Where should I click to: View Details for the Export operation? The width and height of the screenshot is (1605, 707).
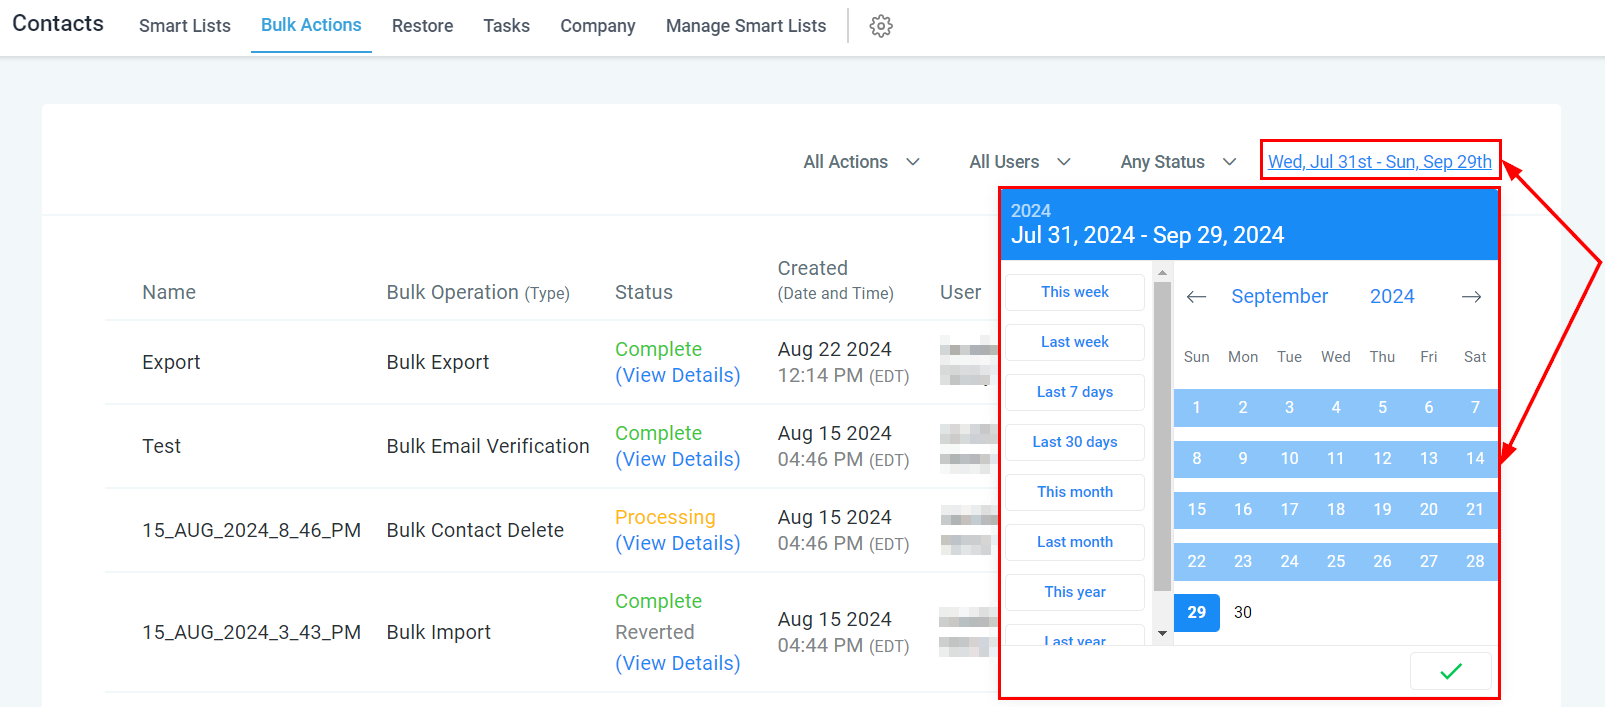point(678,375)
